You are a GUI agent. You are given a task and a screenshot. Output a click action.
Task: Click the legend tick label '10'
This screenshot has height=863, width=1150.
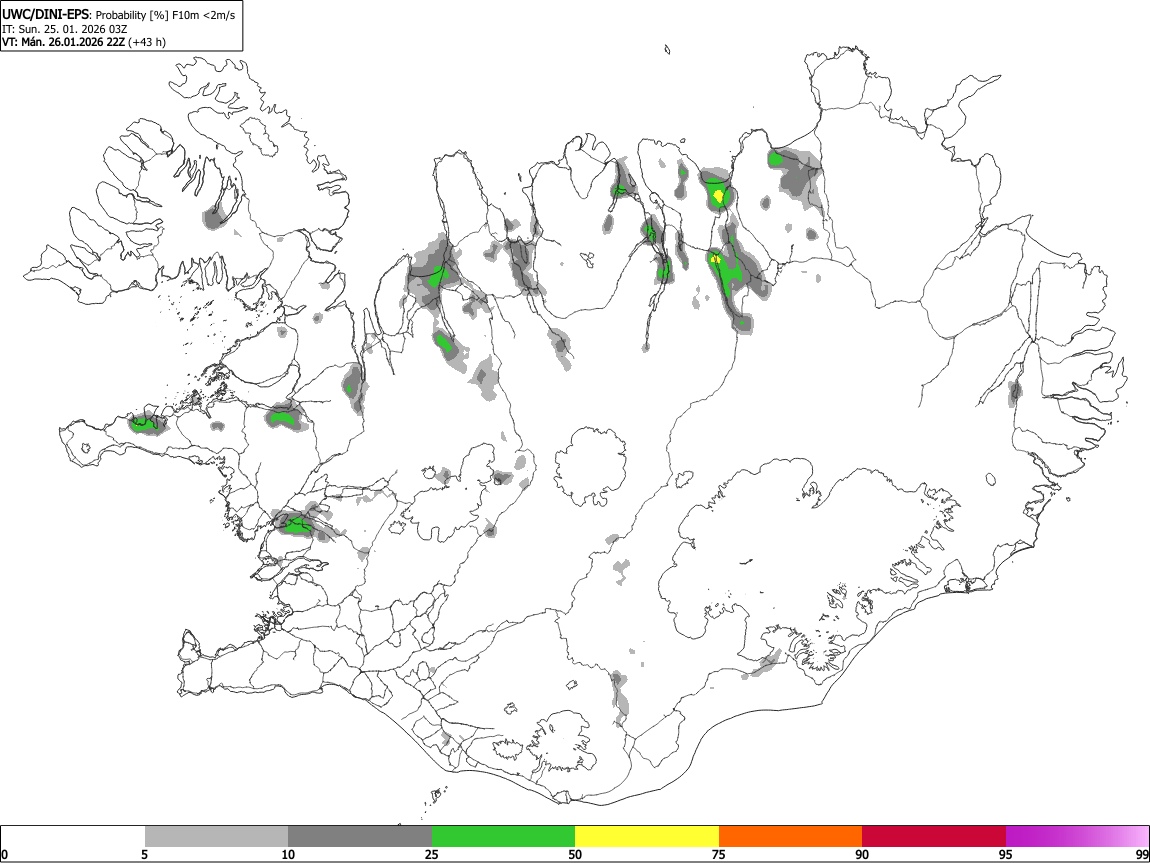tap(288, 854)
